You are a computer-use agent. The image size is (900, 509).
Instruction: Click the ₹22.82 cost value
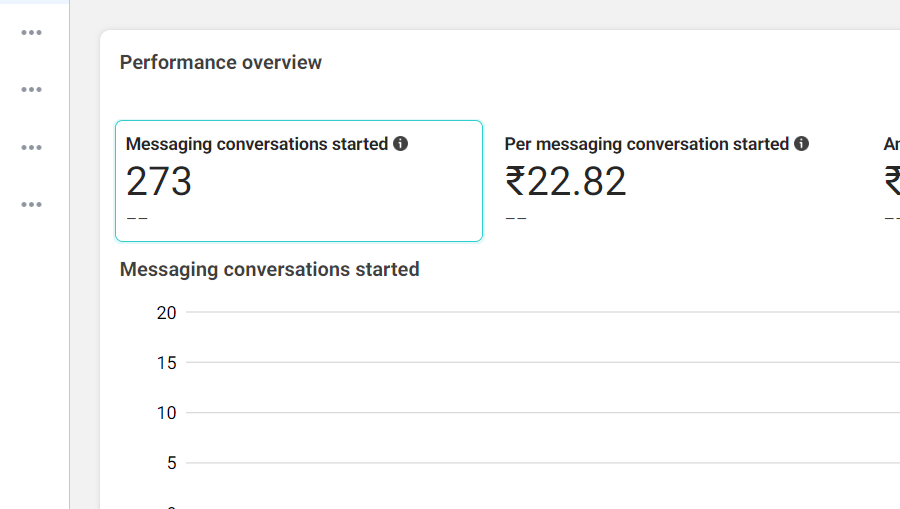pyautogui.click(x=566, y=182)
